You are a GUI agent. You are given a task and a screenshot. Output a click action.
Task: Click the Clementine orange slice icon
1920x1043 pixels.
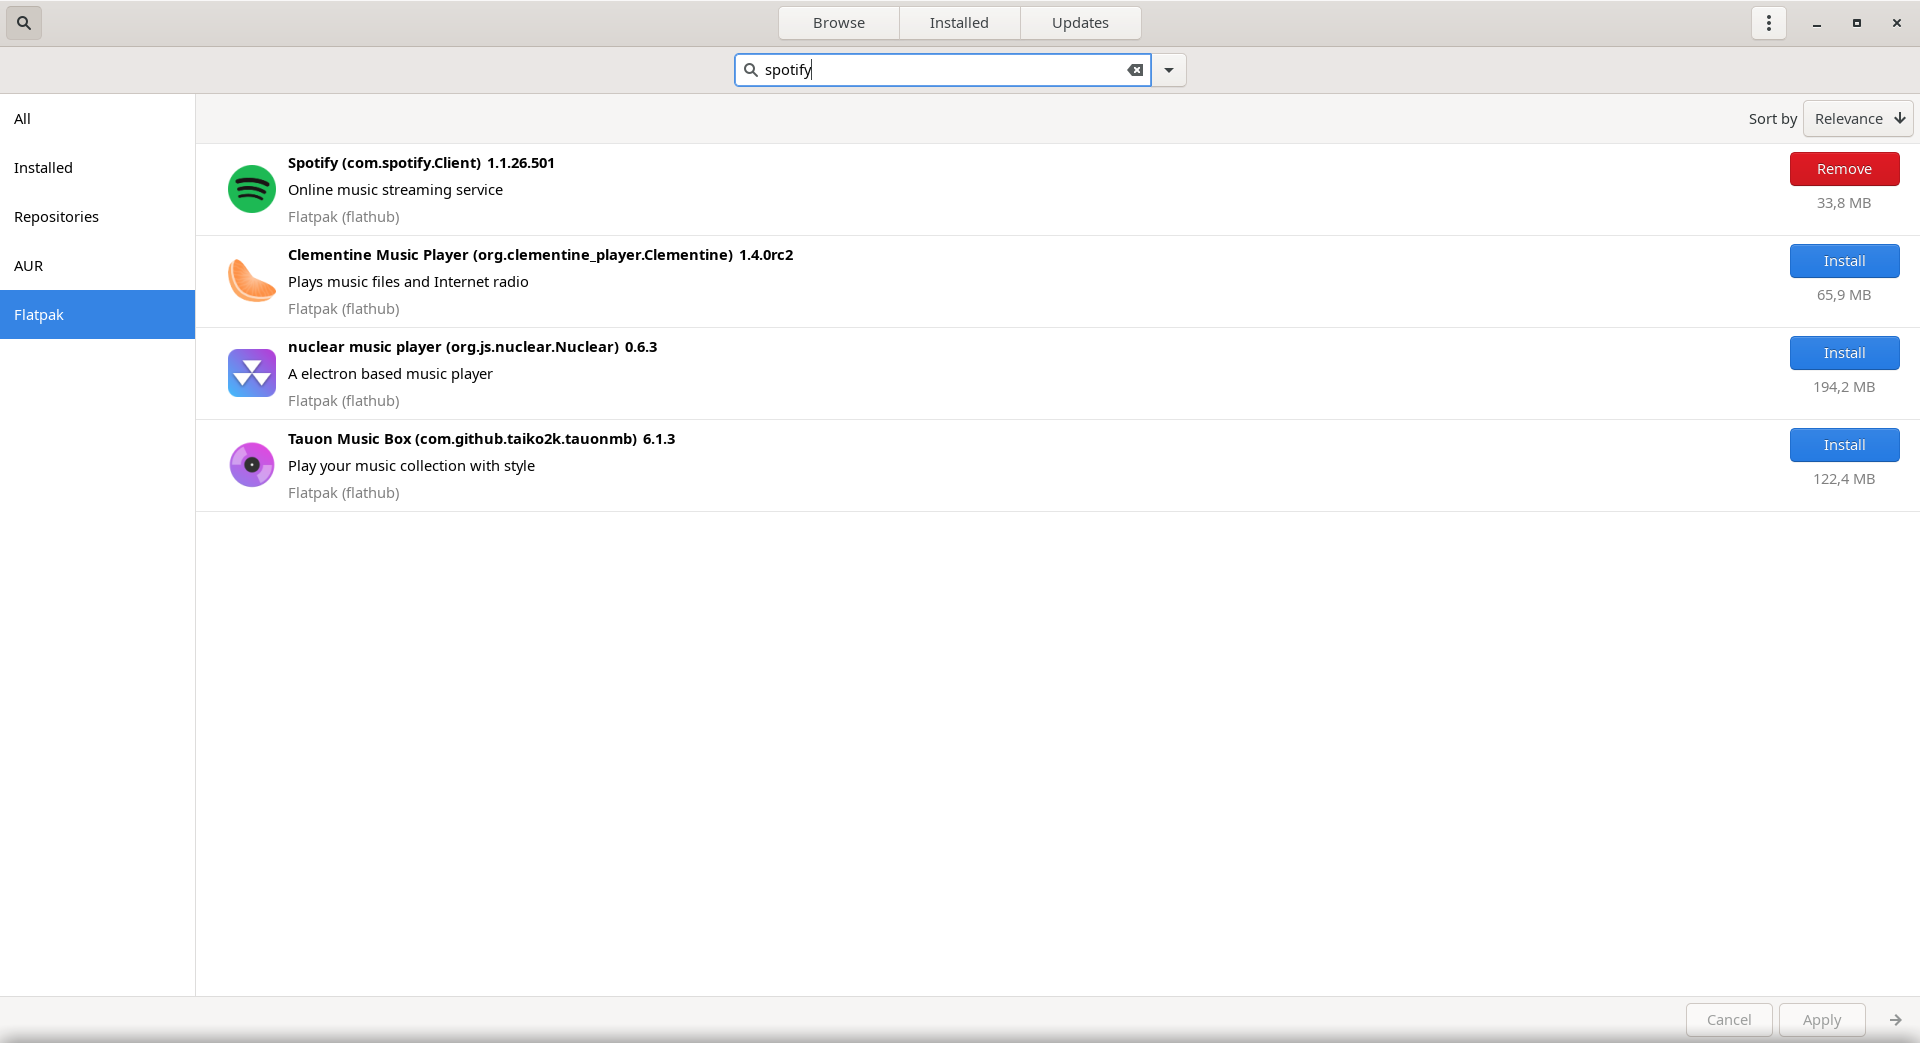click(252, 281)
